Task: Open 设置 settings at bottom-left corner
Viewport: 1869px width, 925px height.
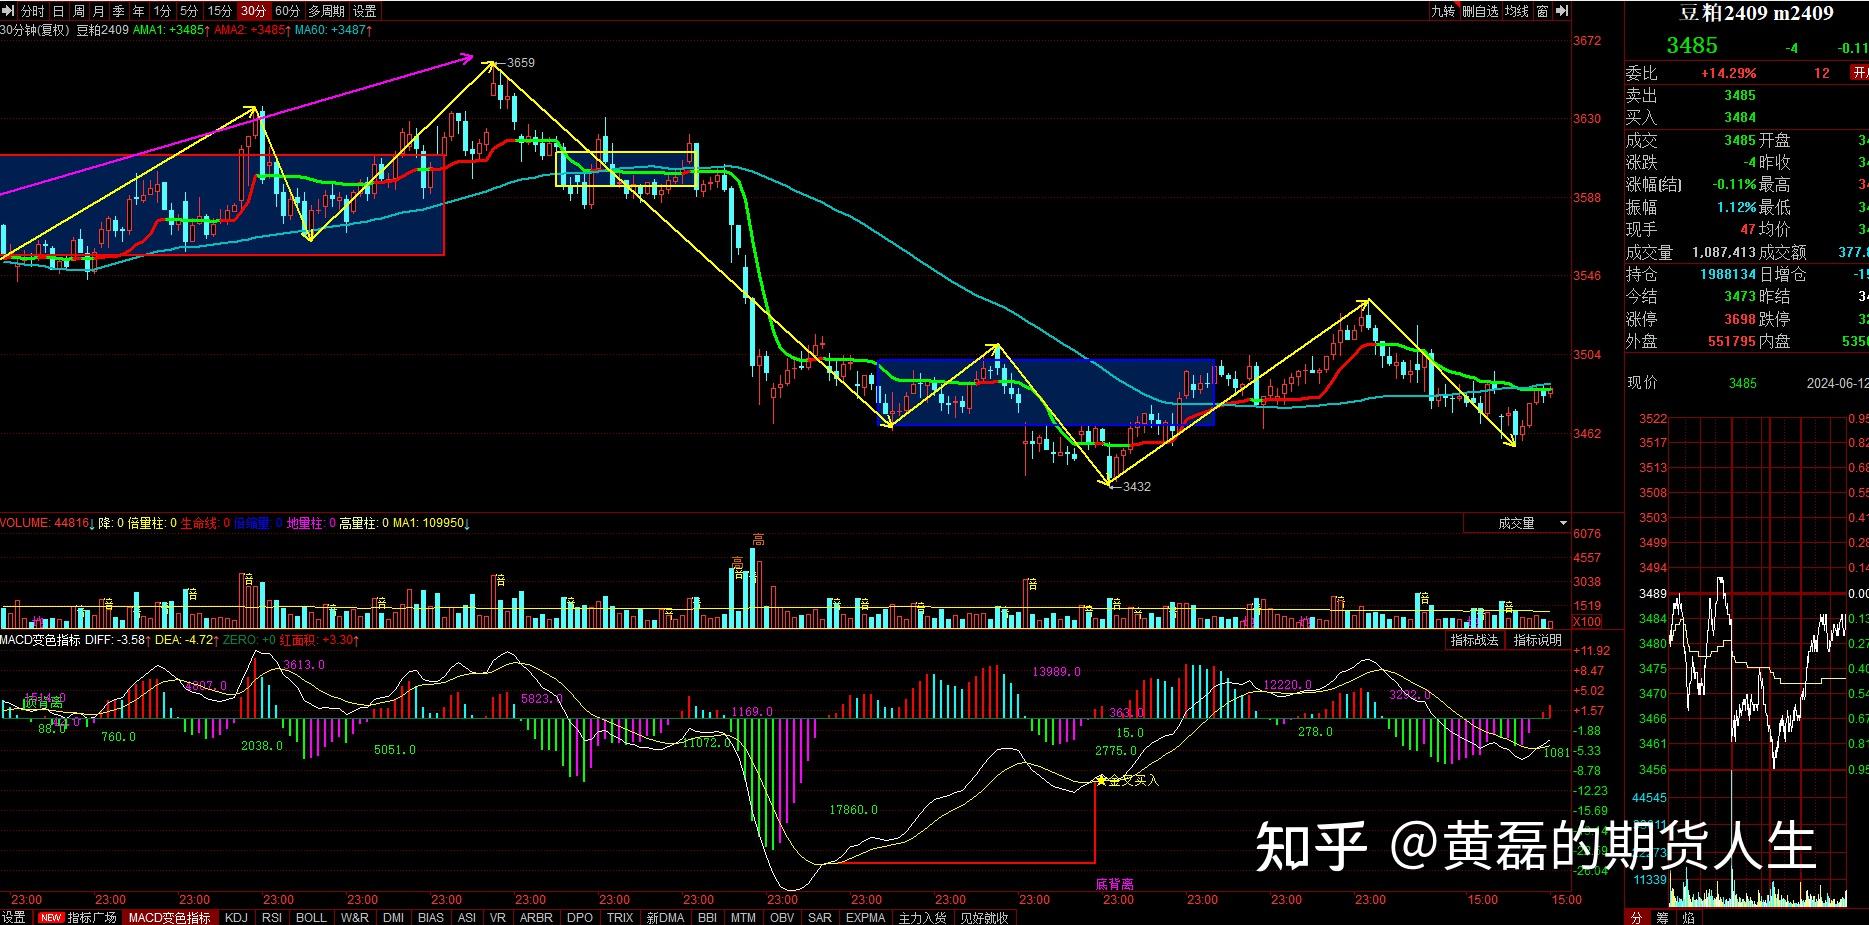Action: (15, 917)
